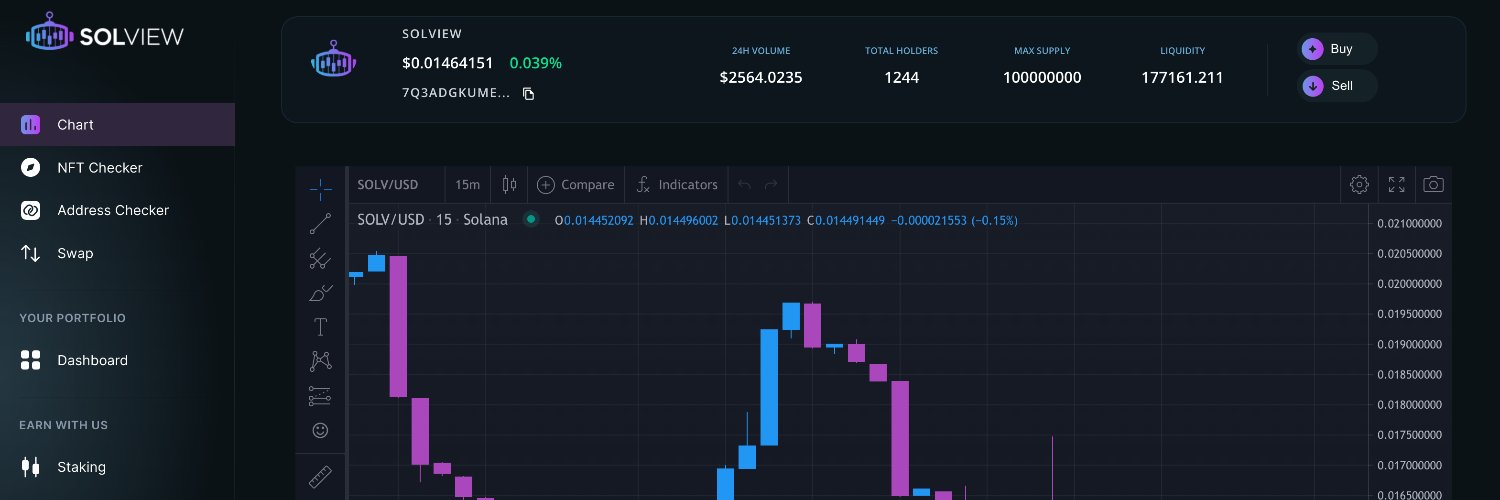Viewport: 1500px width, 500px height.
Task: Open the Dashboard page
Action: coord(117,360)
